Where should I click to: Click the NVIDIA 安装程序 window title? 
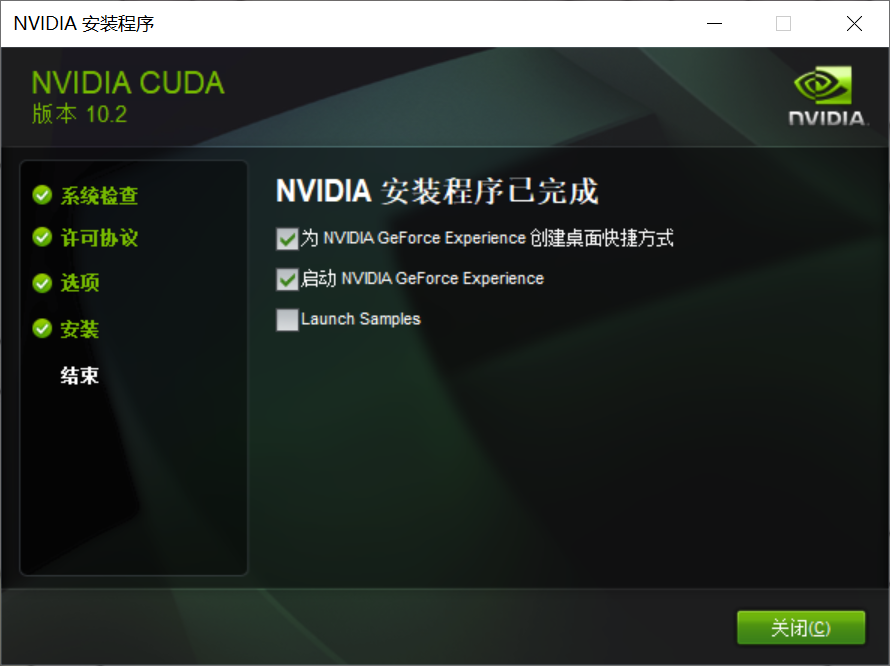tap(84, 23)
